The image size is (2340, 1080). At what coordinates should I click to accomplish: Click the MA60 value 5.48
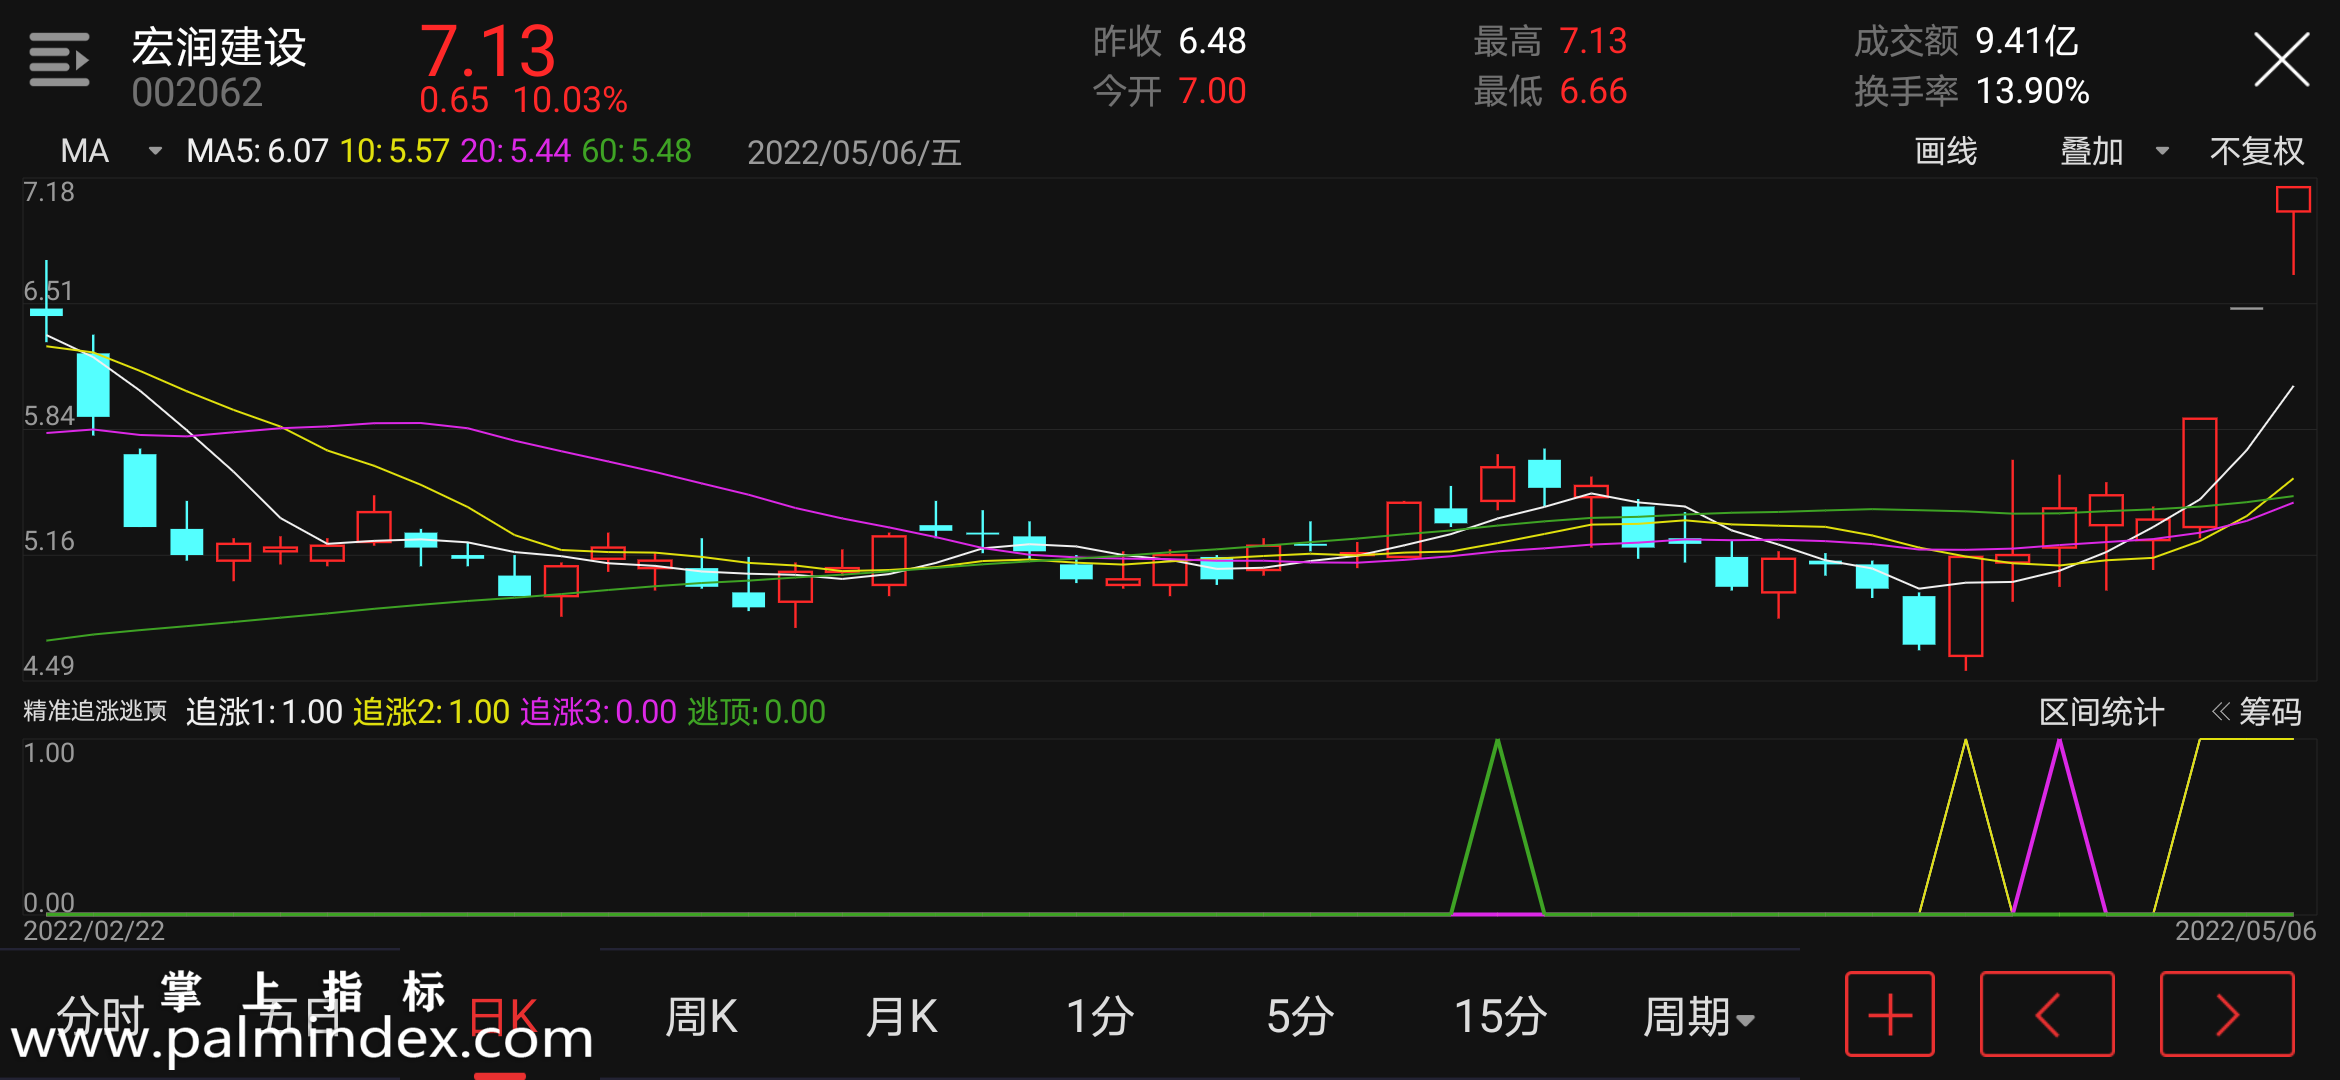pos(636,151)
